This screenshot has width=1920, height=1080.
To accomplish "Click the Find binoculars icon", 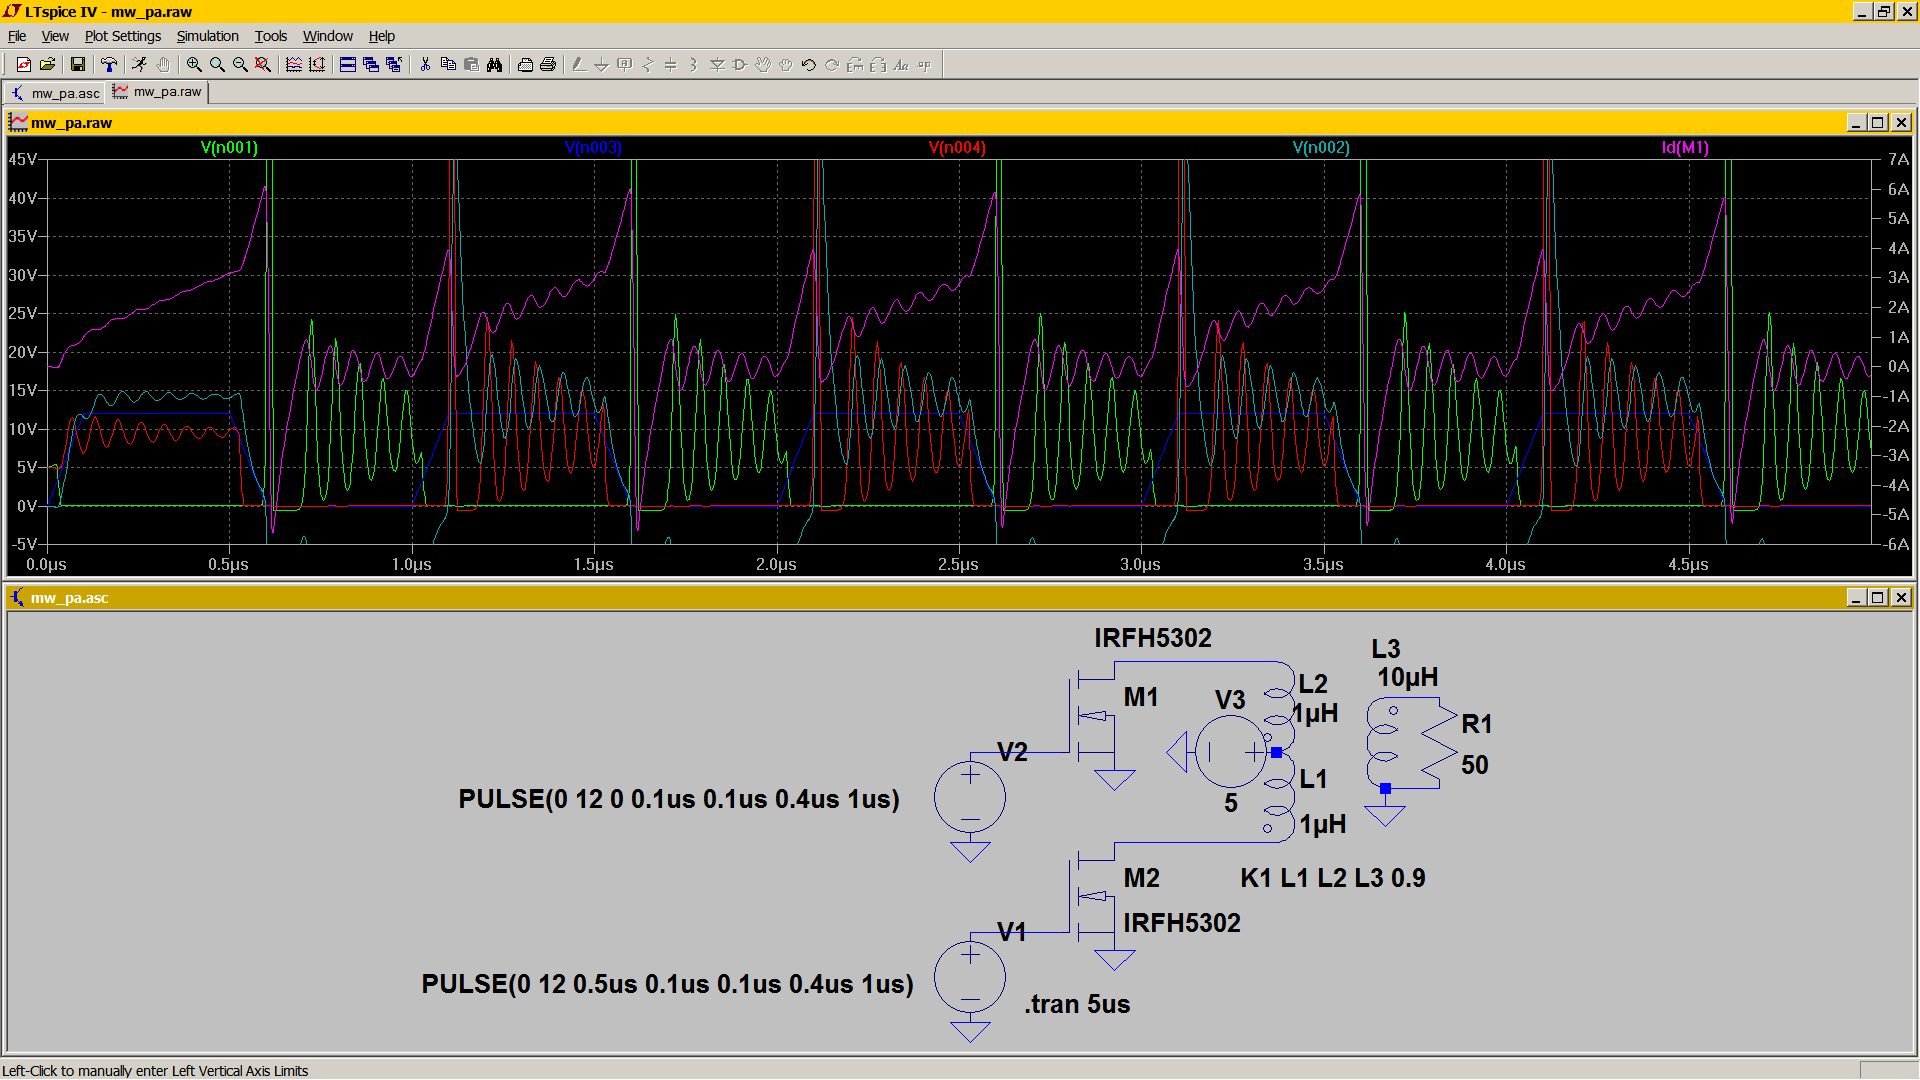I will tap(494, 65).
